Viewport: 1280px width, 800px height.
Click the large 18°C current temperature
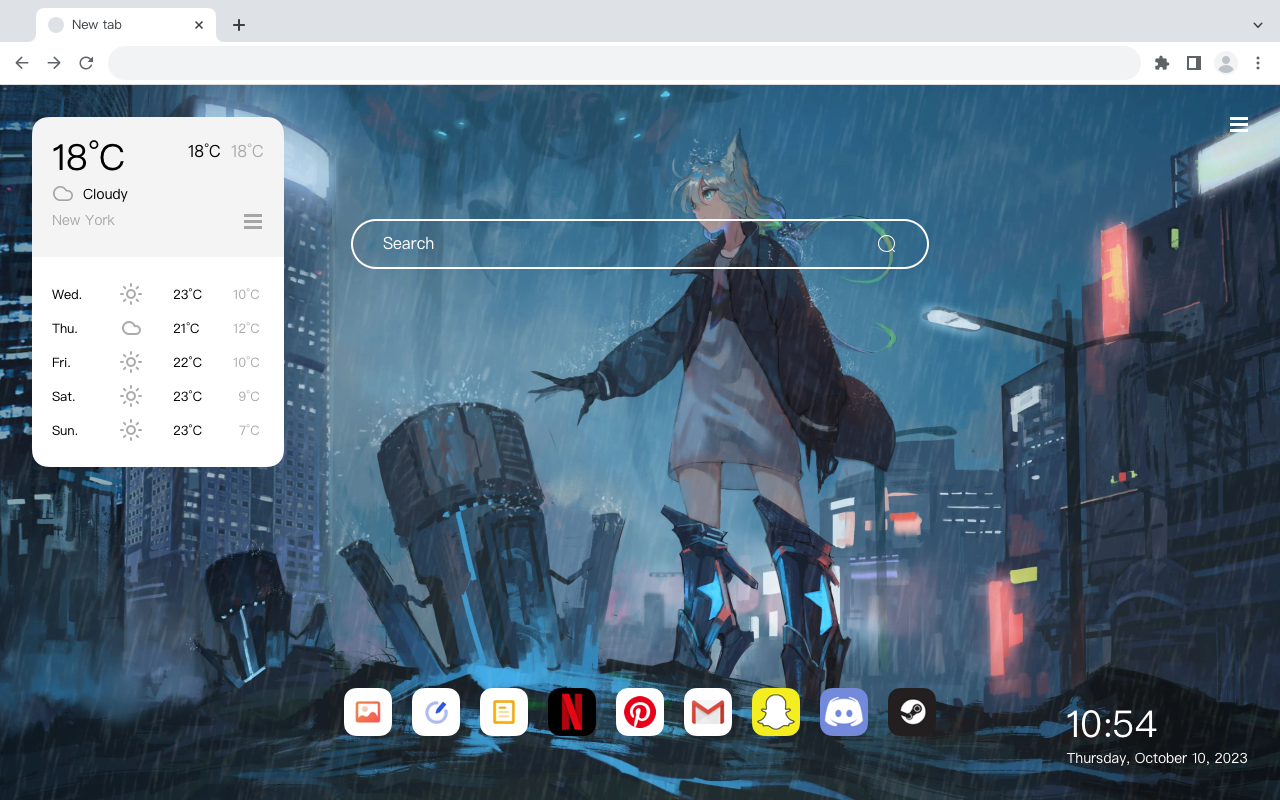(x=88, y=157)
